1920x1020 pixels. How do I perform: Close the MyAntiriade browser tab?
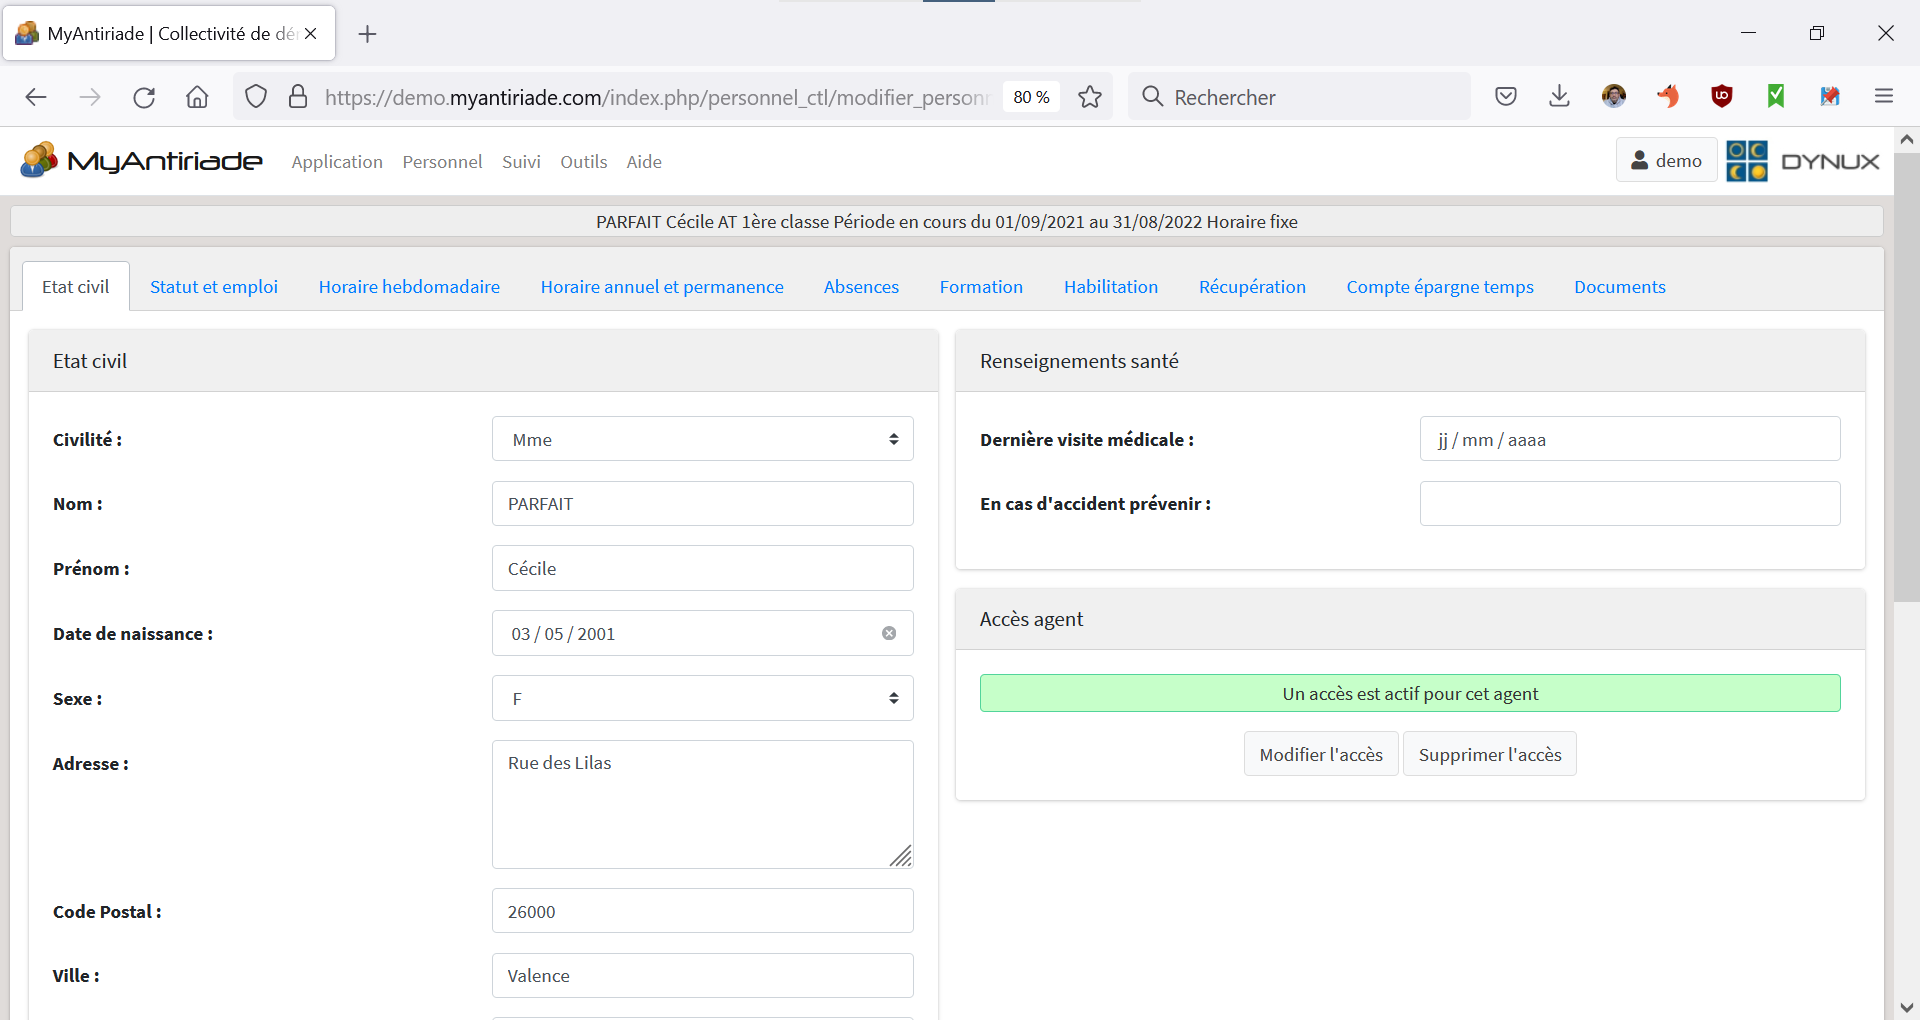coord(311,33)
